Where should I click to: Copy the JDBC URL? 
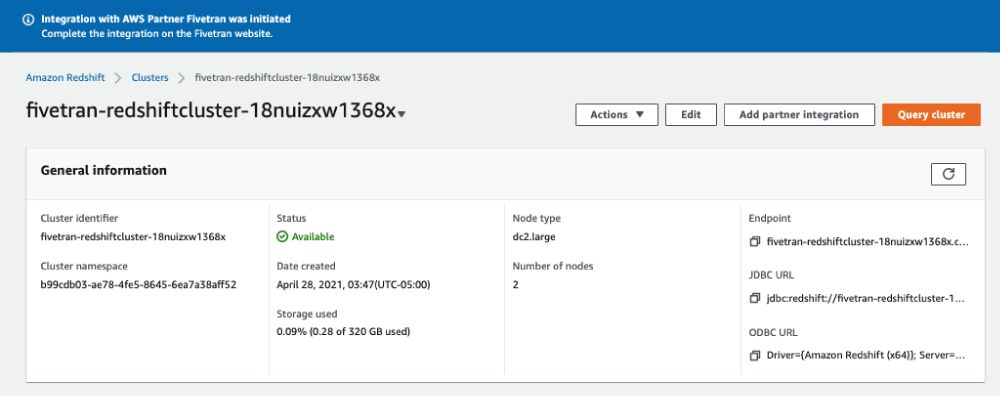(x=755, y=298)
